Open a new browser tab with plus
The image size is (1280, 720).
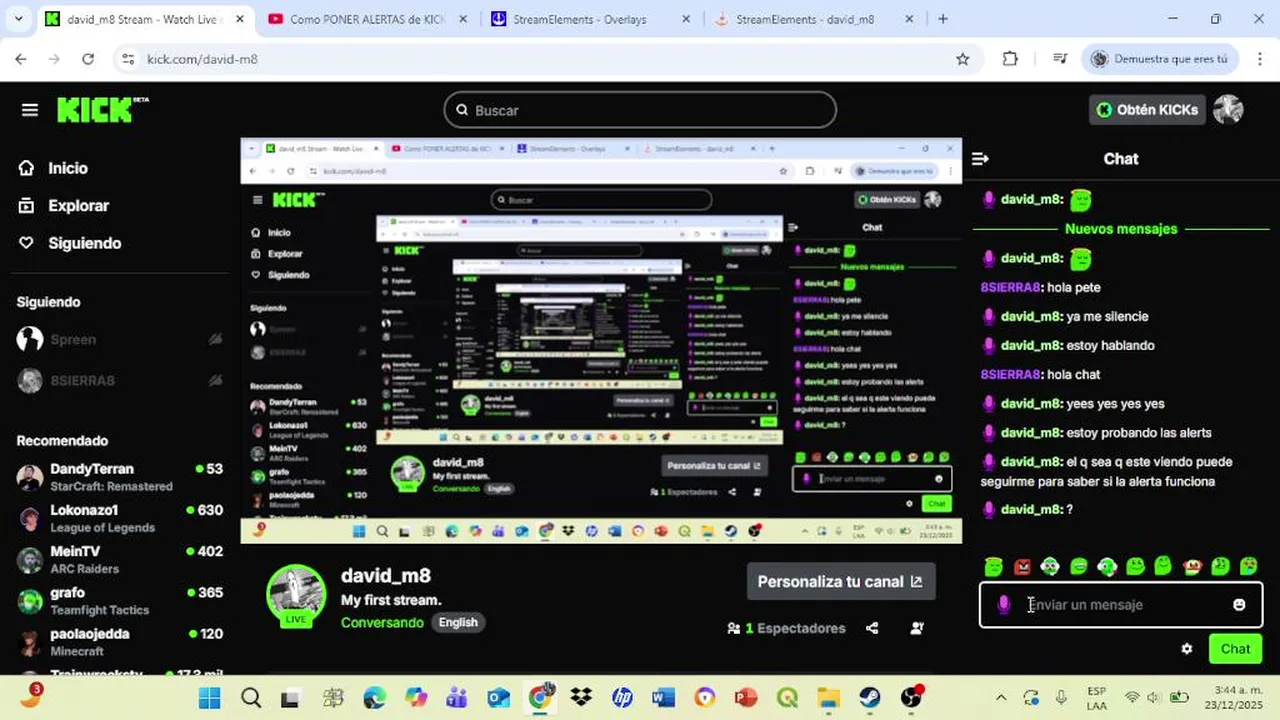click(x=943, y=19)
